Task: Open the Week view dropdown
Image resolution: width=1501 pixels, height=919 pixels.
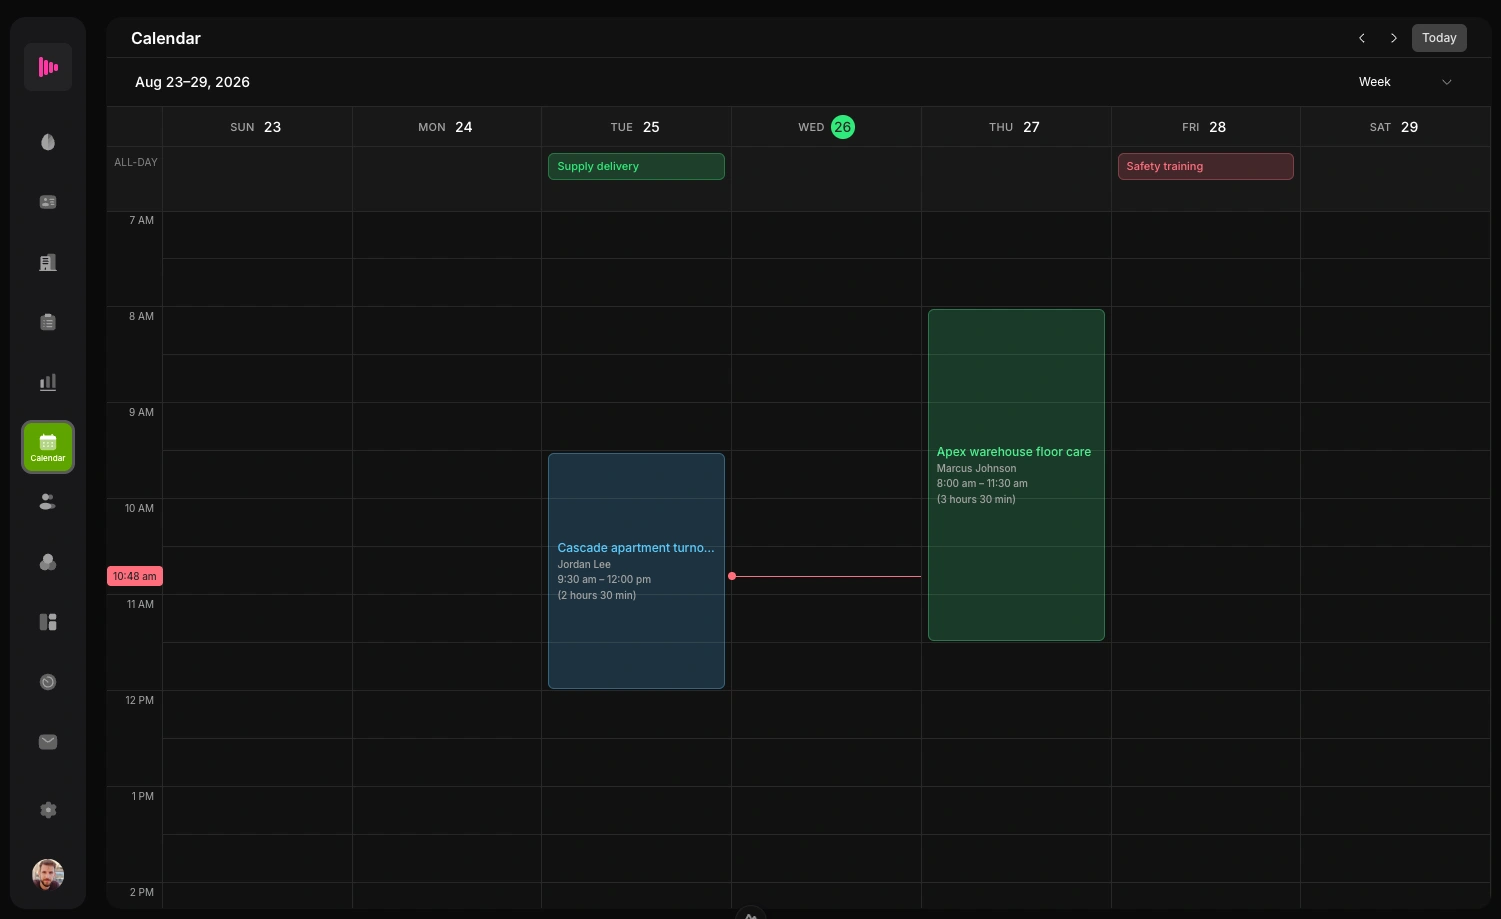Action: point(1405,82)
